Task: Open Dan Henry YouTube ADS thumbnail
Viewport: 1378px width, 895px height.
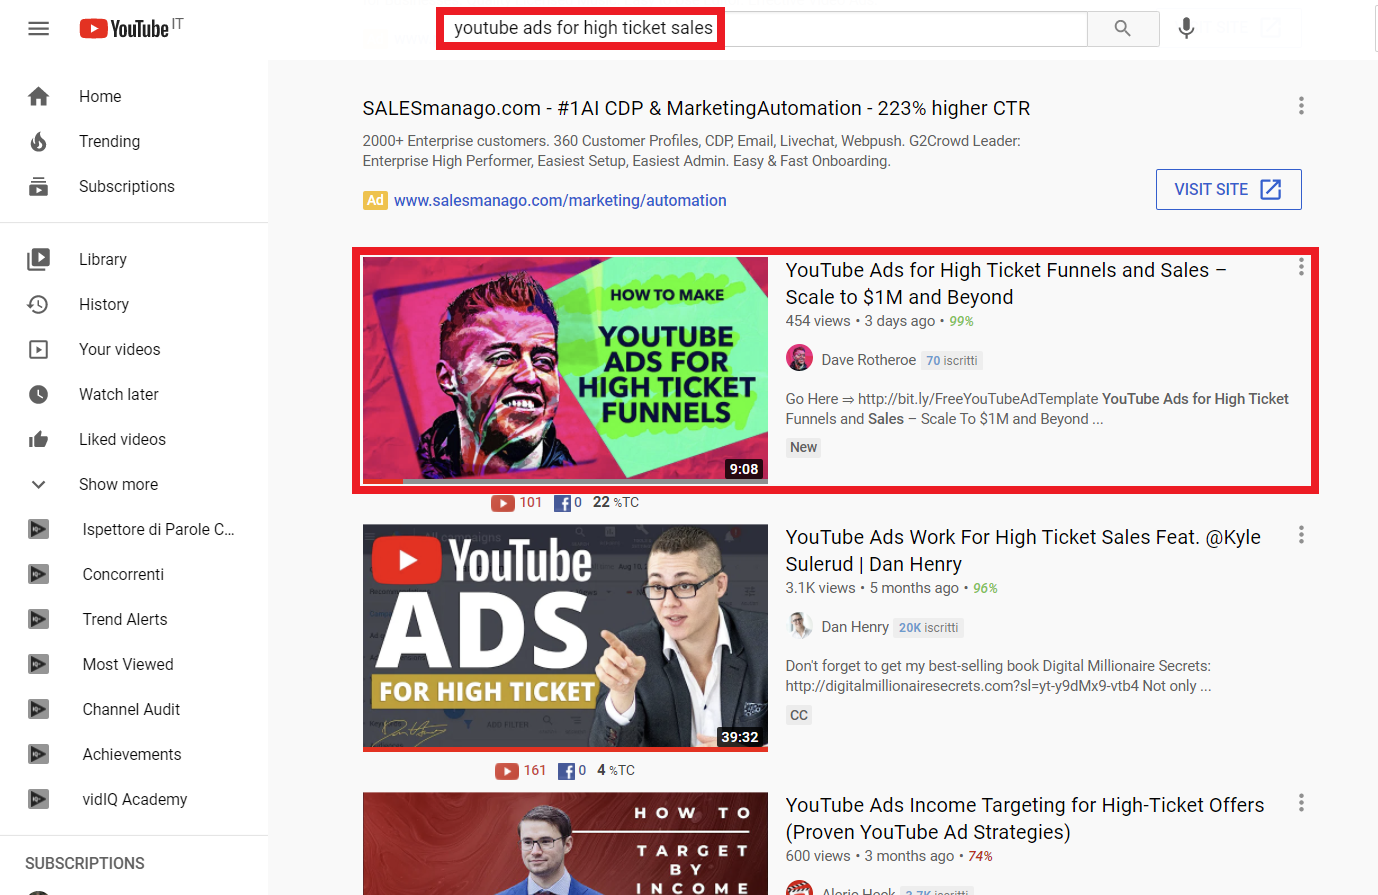Action: (565, 637)
